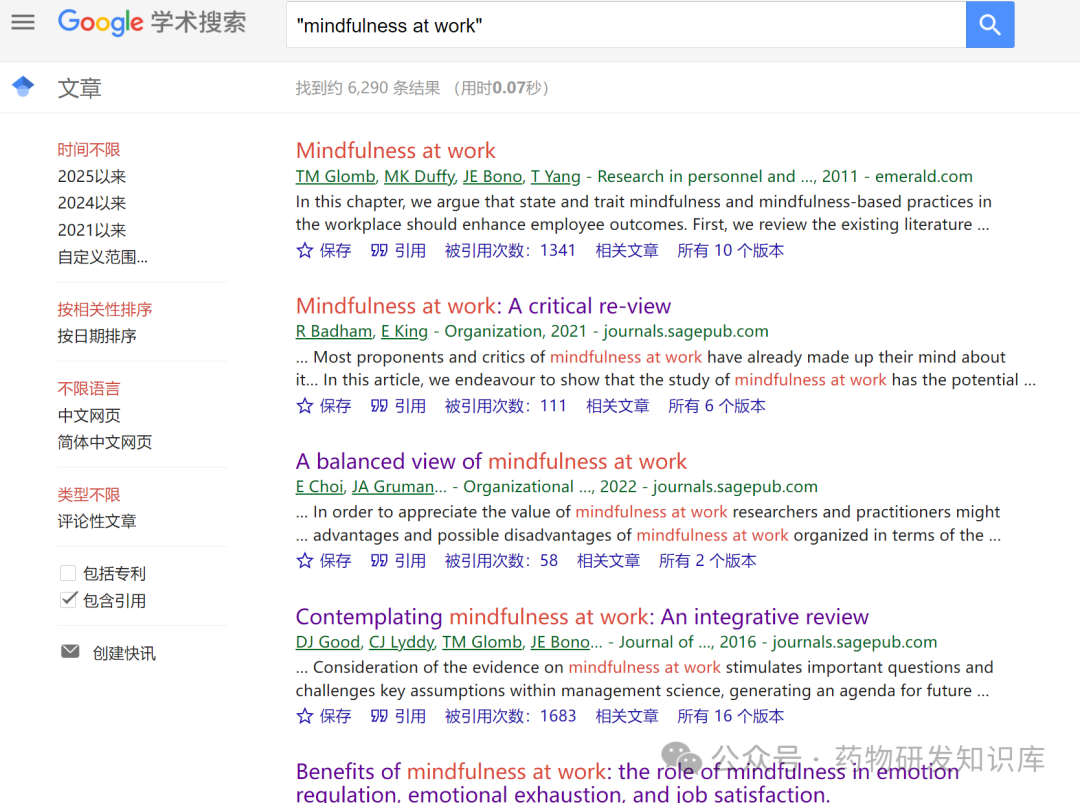1080x803 pixels.
Task: Click the Google Scholar logo
Action: [x=152, y=23]
